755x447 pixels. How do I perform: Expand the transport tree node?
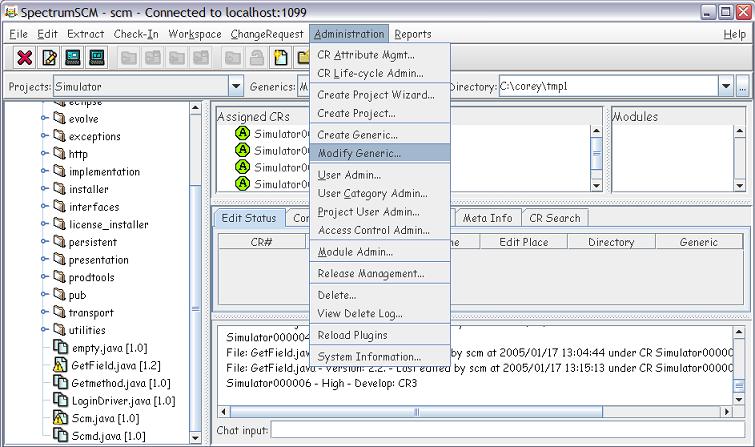pos(44,312)
